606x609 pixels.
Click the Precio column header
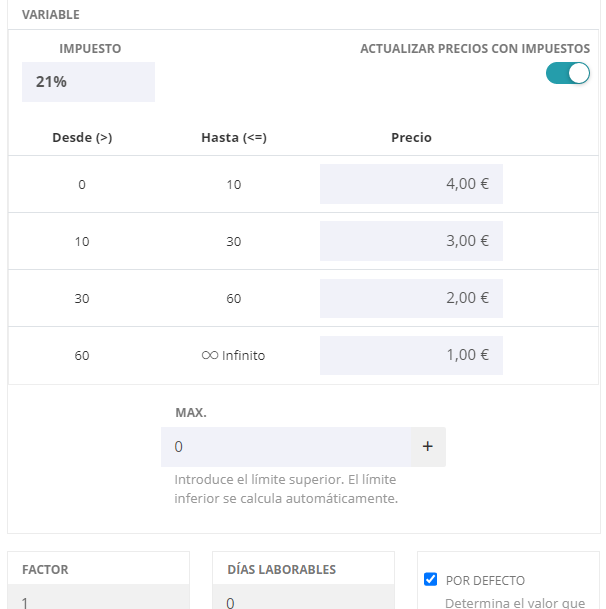(411, 138)
